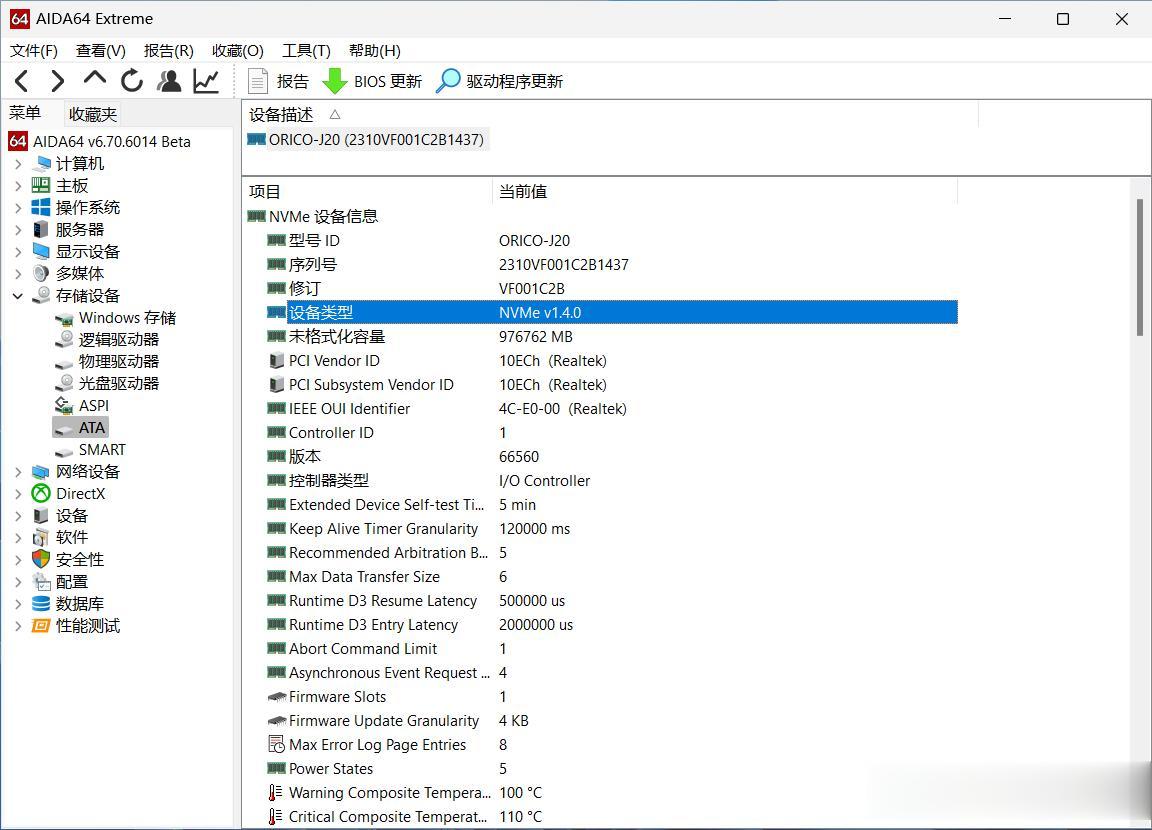This screenshot has width=1152, height=830.
Task: Click the 网络设备 network icon
Action: coord(41,472)
